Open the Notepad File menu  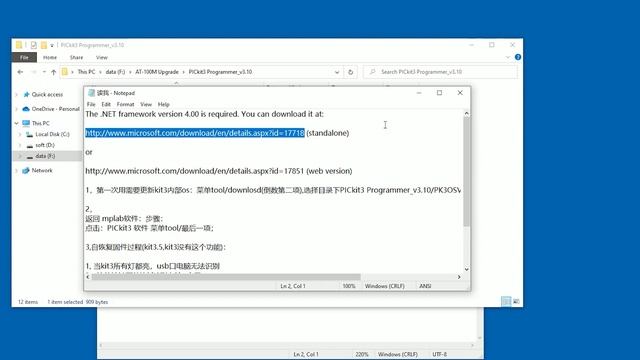coord(91,104)
